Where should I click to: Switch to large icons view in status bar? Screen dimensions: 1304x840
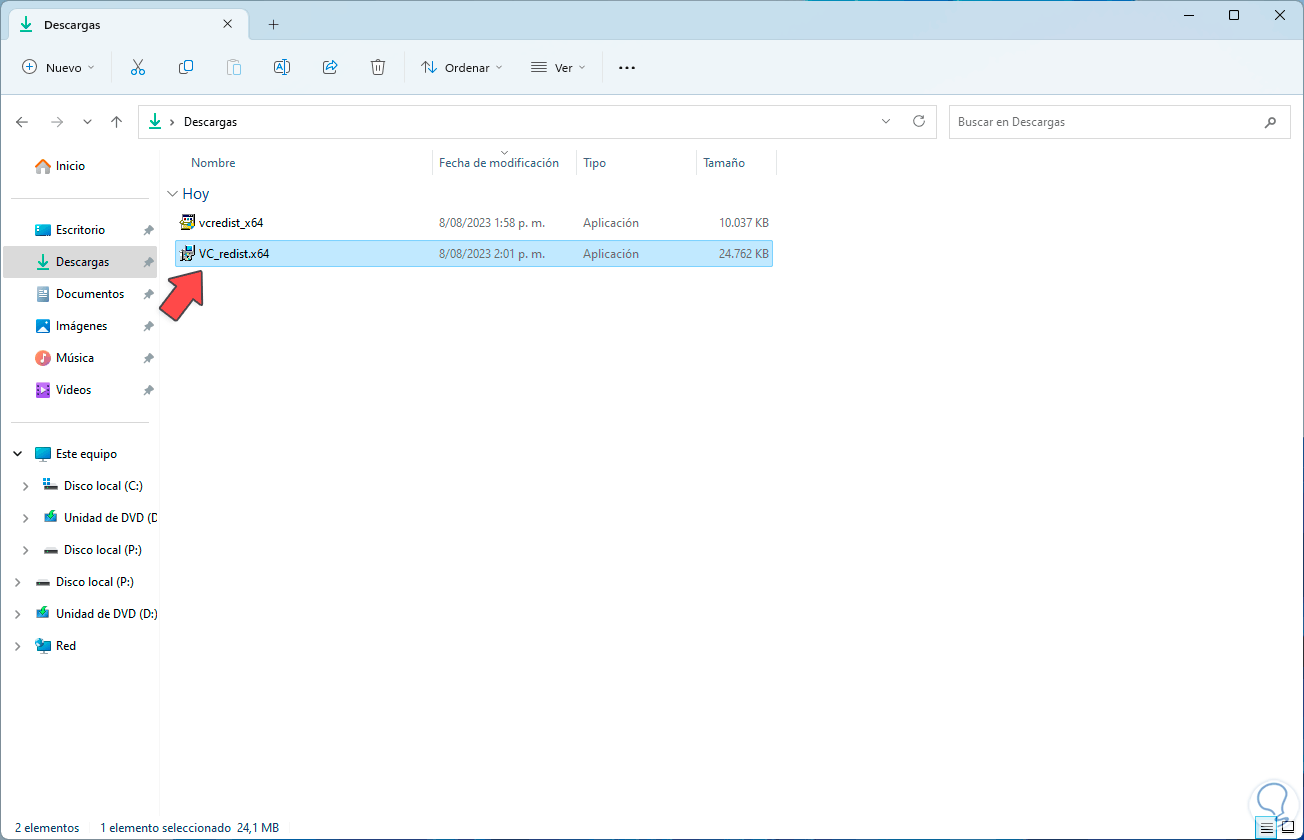[x=1288, y=828]
